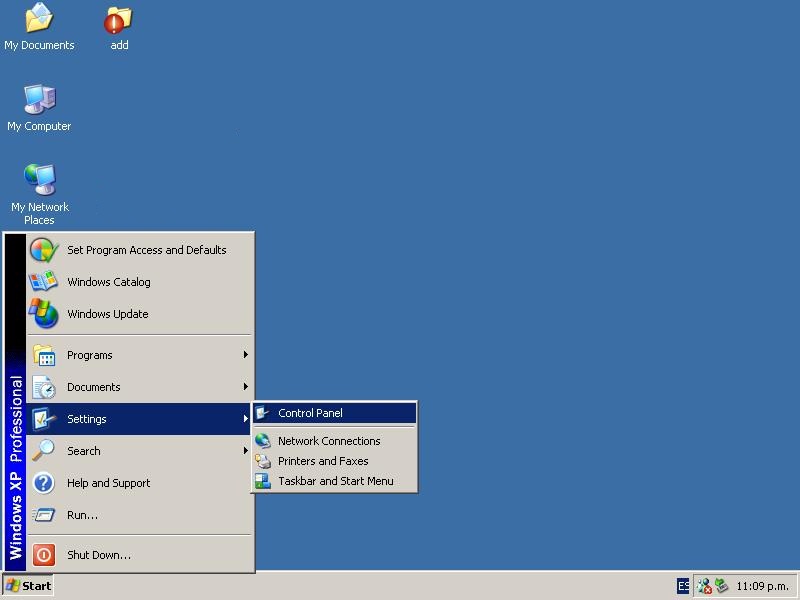The height and width of the screenshot is (600, 800).
Task: Select Run... from Start menu
Action: [x=140, y=515]
